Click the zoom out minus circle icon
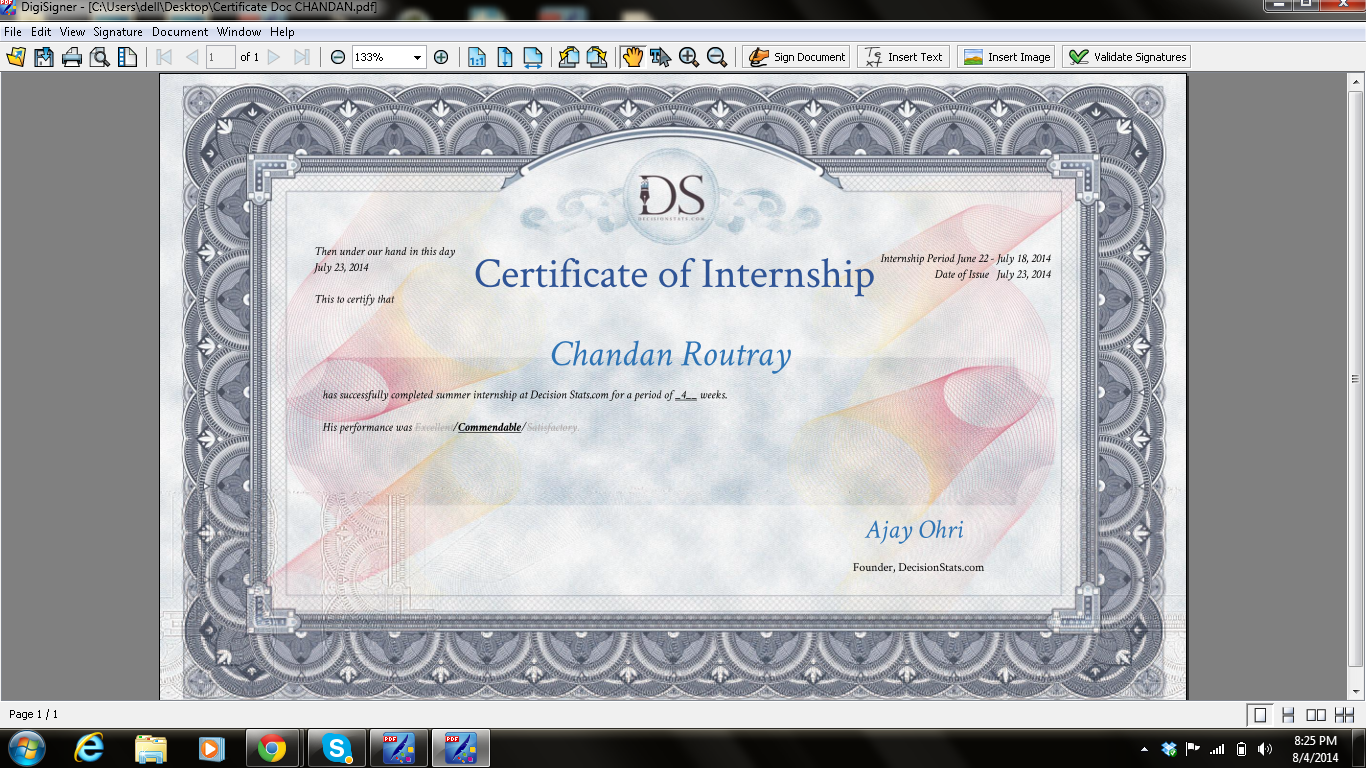 (x=338, y=57)
